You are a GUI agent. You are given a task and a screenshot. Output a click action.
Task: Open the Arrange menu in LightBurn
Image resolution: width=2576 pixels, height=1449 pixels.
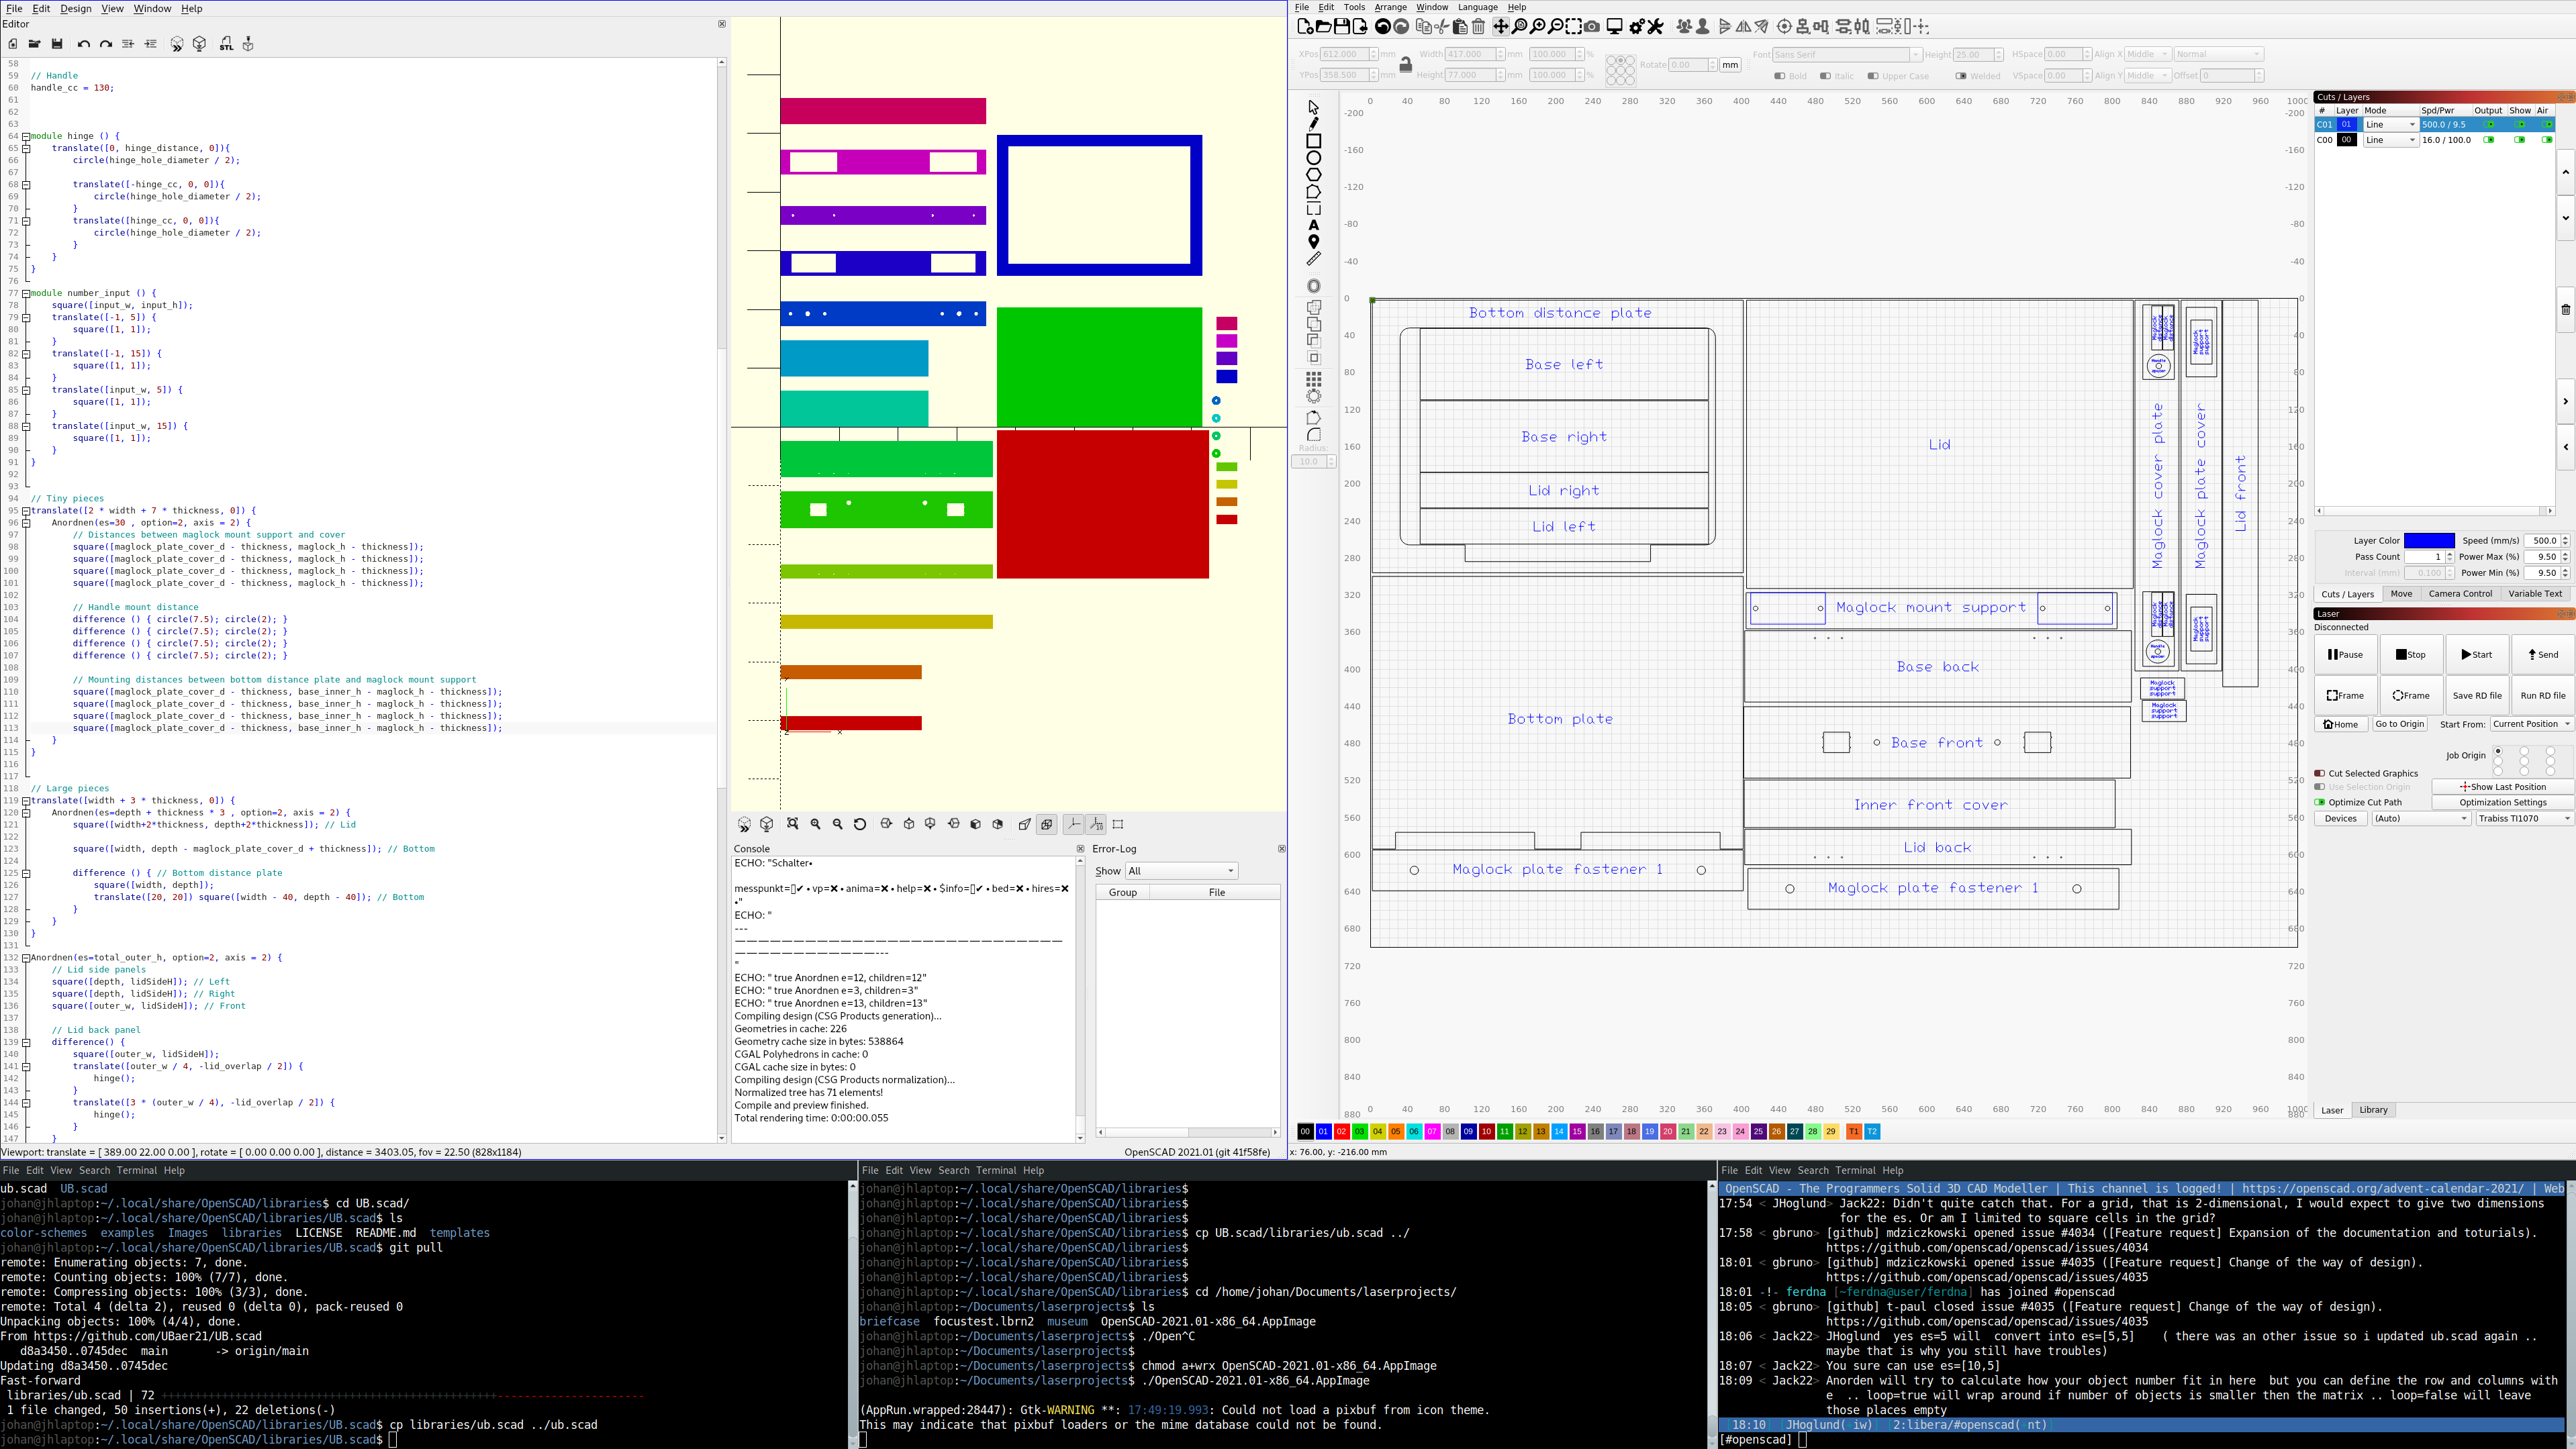[x=1390, y=7]
